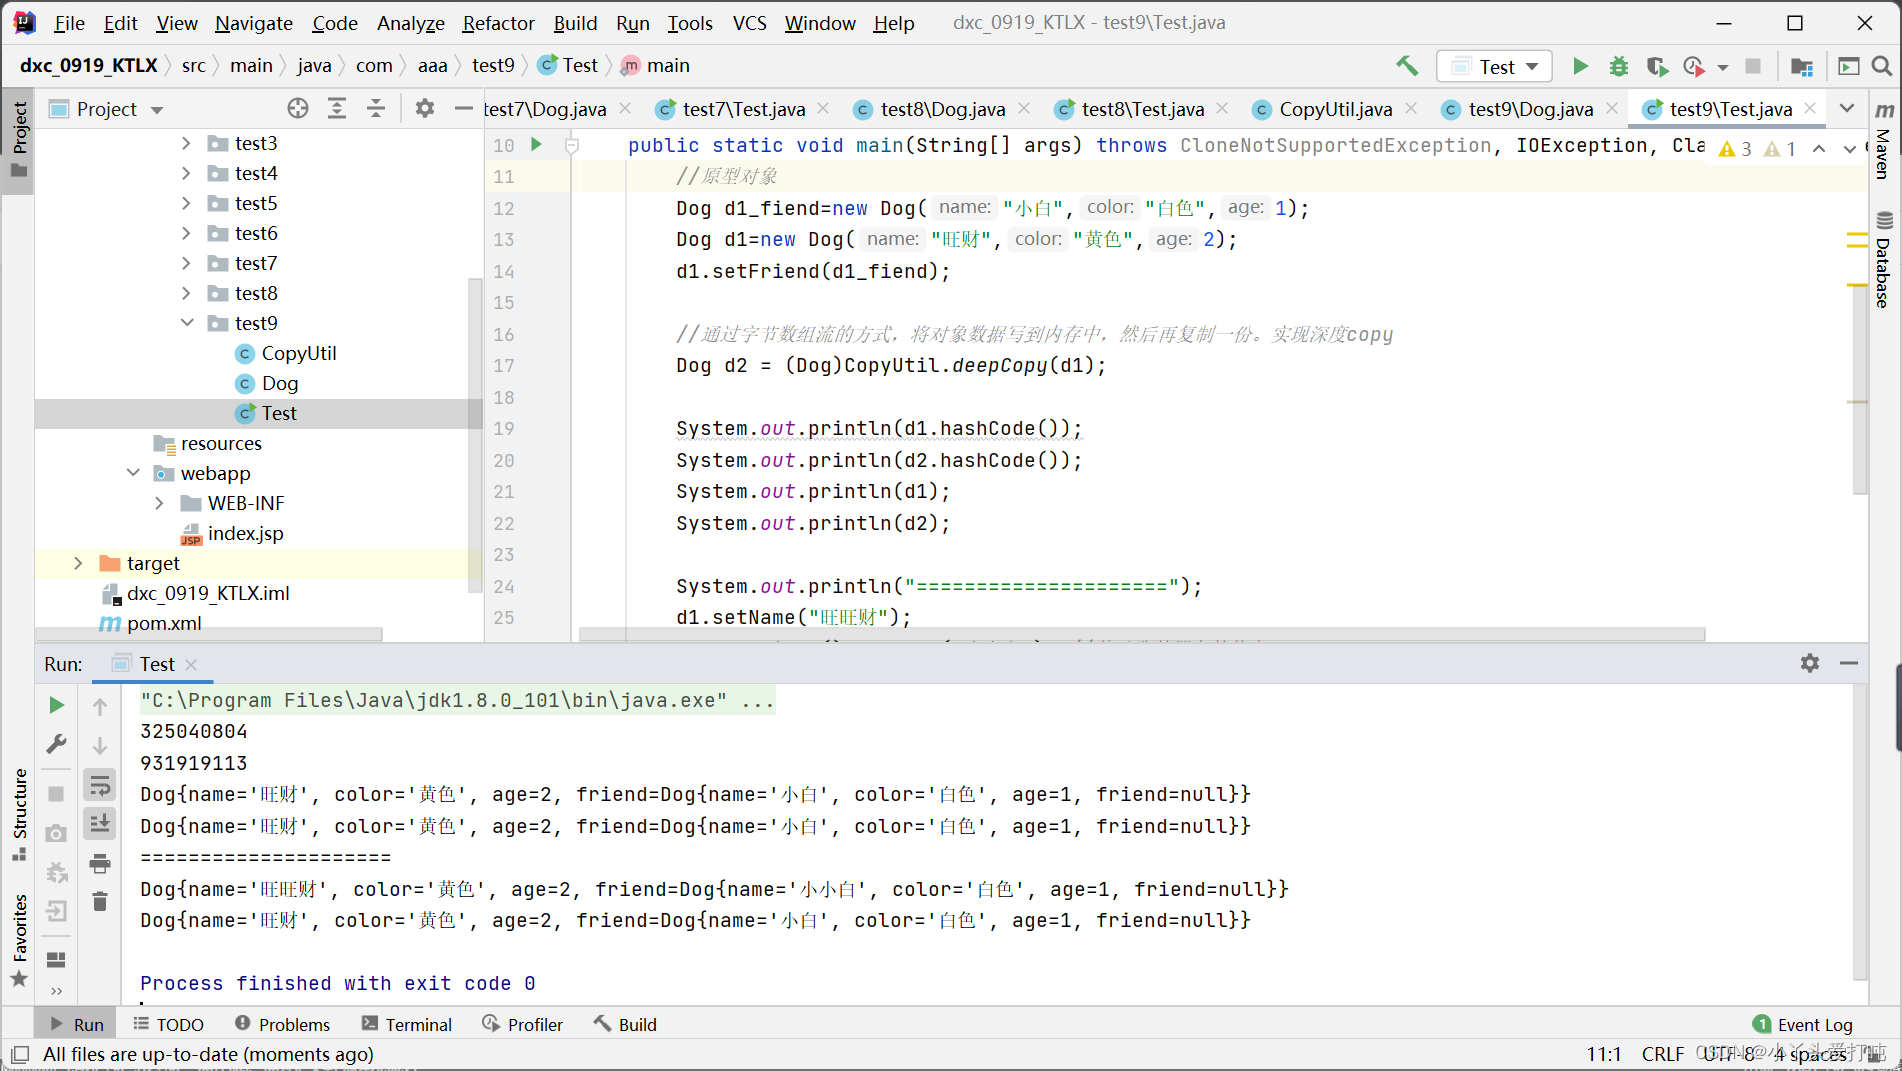Image resolution: width=1902 pixels, height=1071 pixels.
Task: Run with coverage icon in toolbar
Action: tap(1657, 66)
